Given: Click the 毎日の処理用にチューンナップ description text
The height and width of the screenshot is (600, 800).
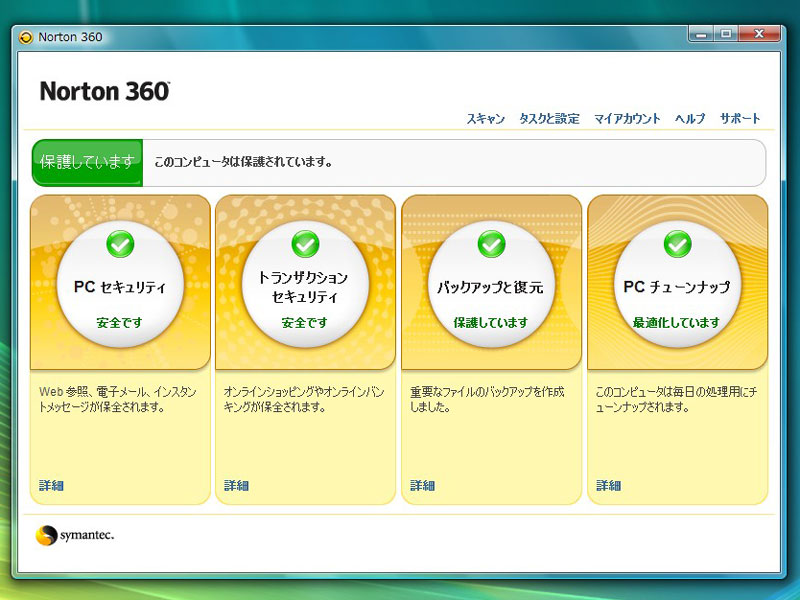Looking at the screenshot, I should [677, 399].
